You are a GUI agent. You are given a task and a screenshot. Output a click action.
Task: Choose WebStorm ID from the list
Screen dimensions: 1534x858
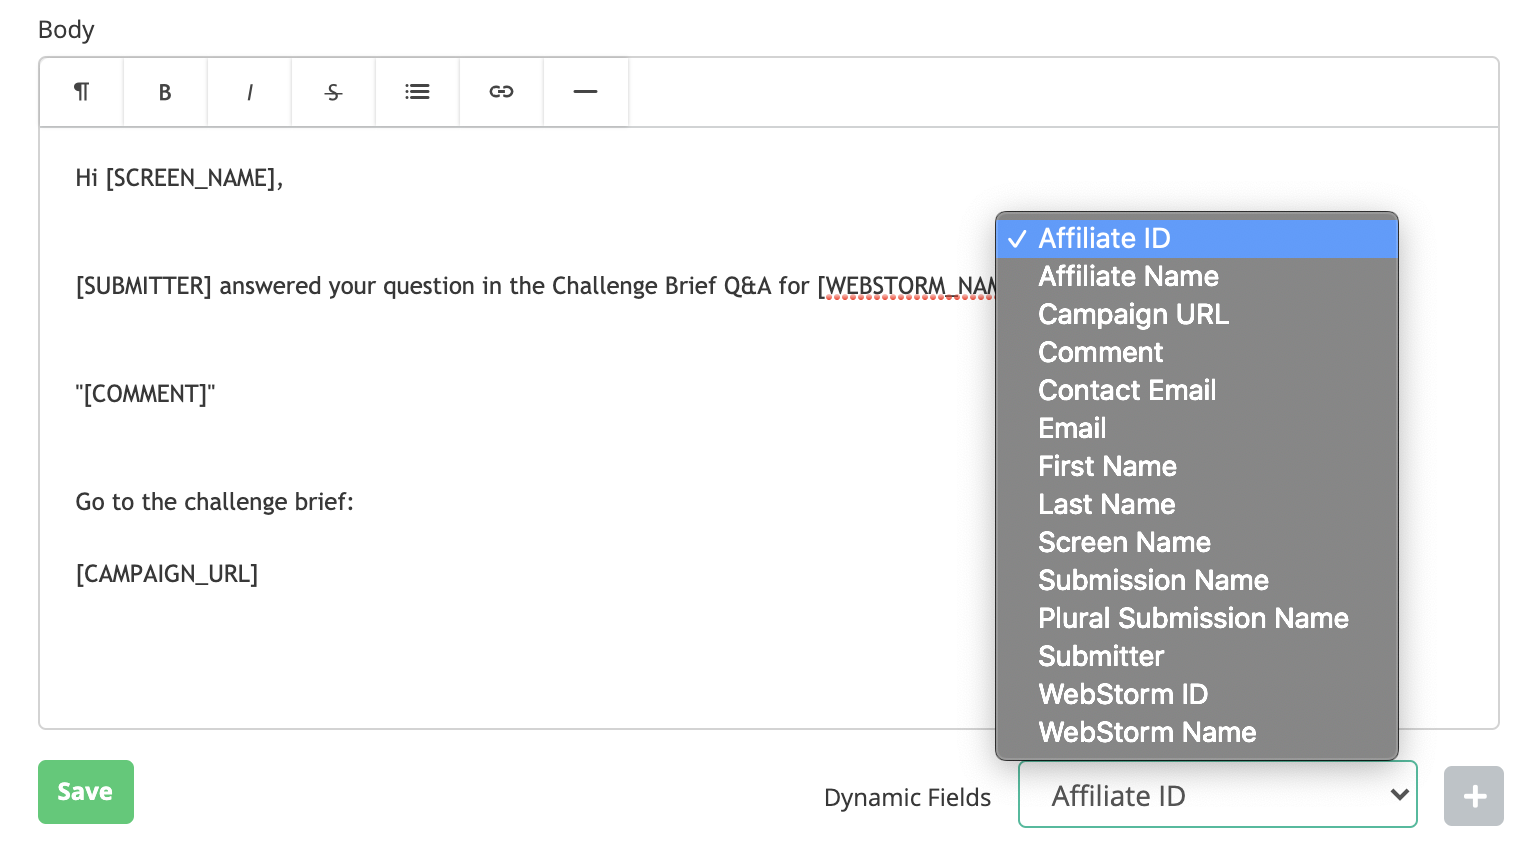pos(1197,694)
